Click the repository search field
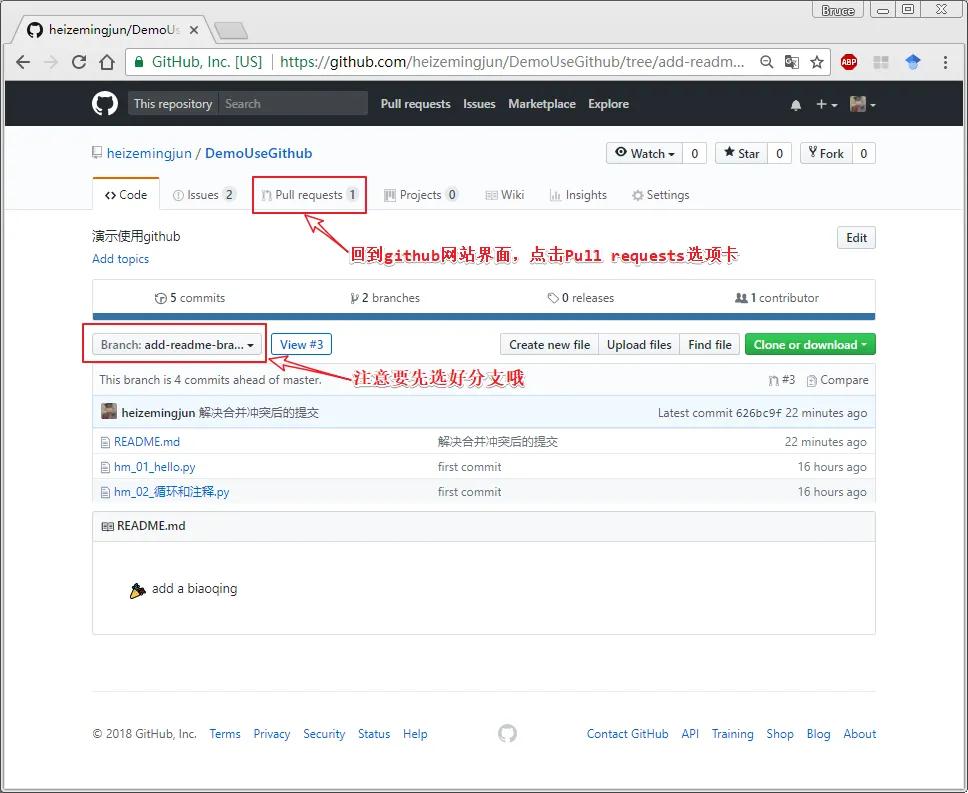968x793 pixels. click(292, 104)
